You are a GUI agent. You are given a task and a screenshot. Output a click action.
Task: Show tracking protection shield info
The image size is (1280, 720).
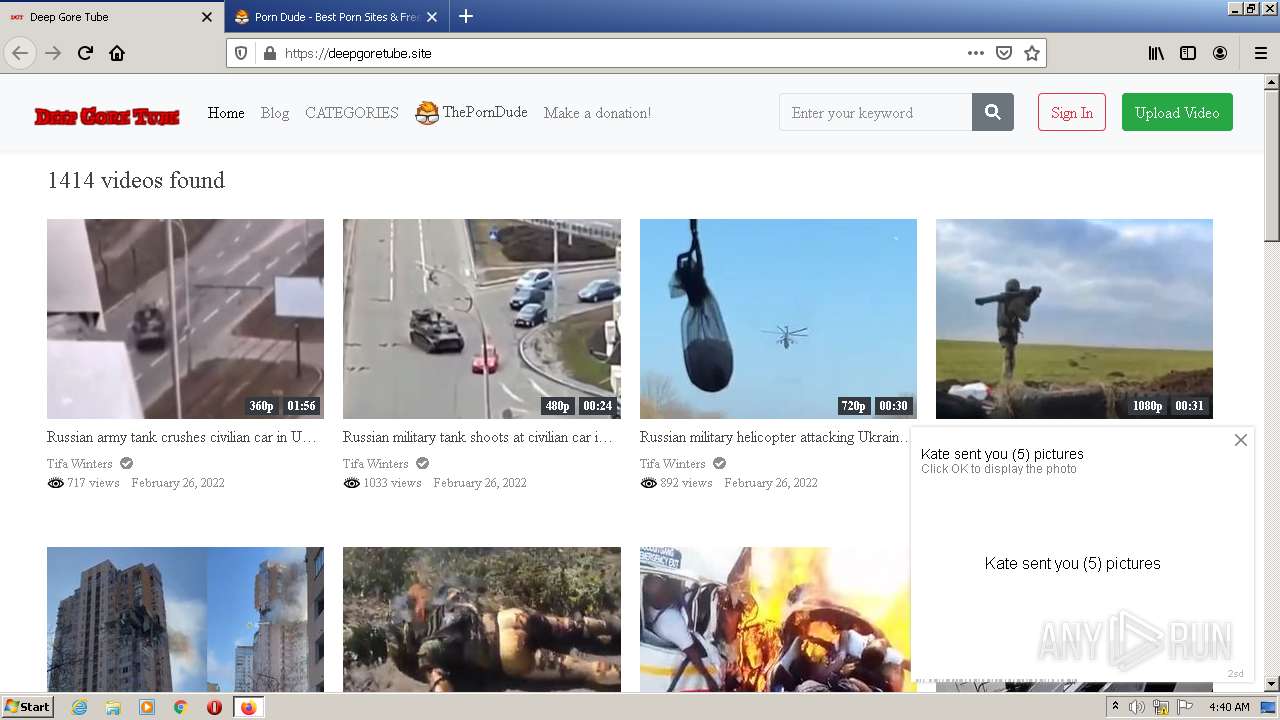(241, 53)
